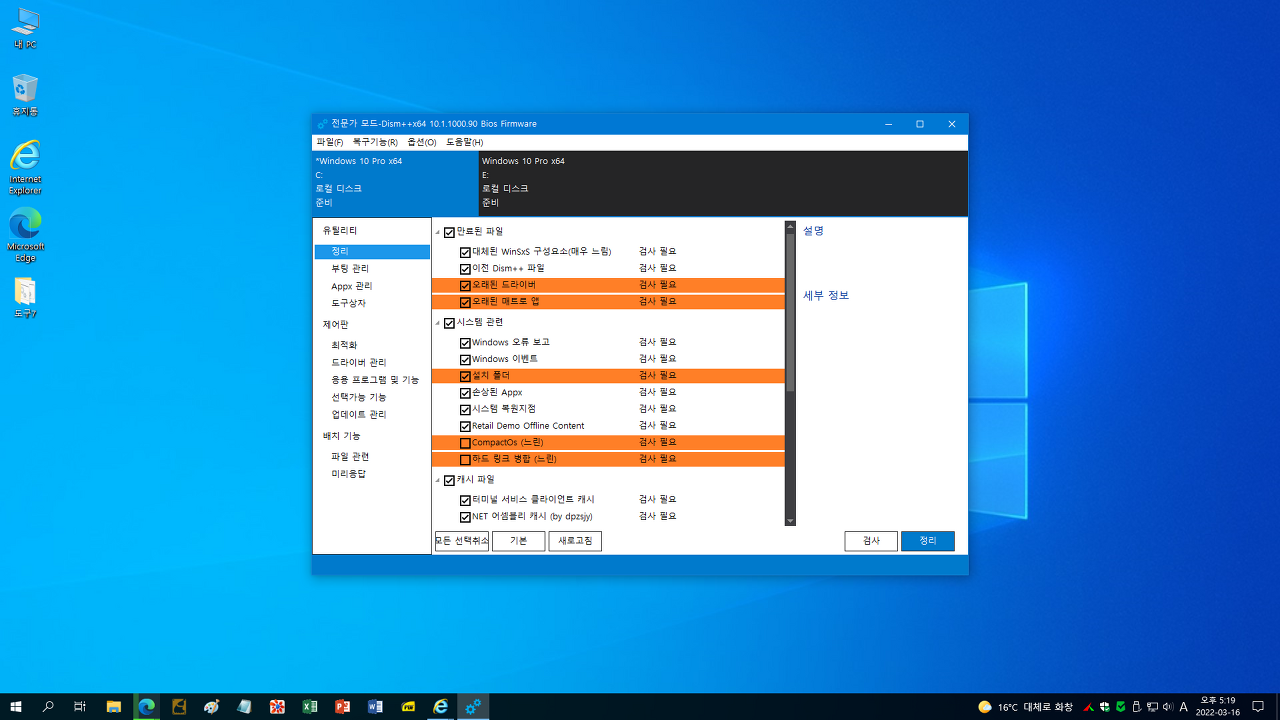Collapse the 시스템 관련 group triangle
Screen dimensions: 1280x720
pos(438,323)
